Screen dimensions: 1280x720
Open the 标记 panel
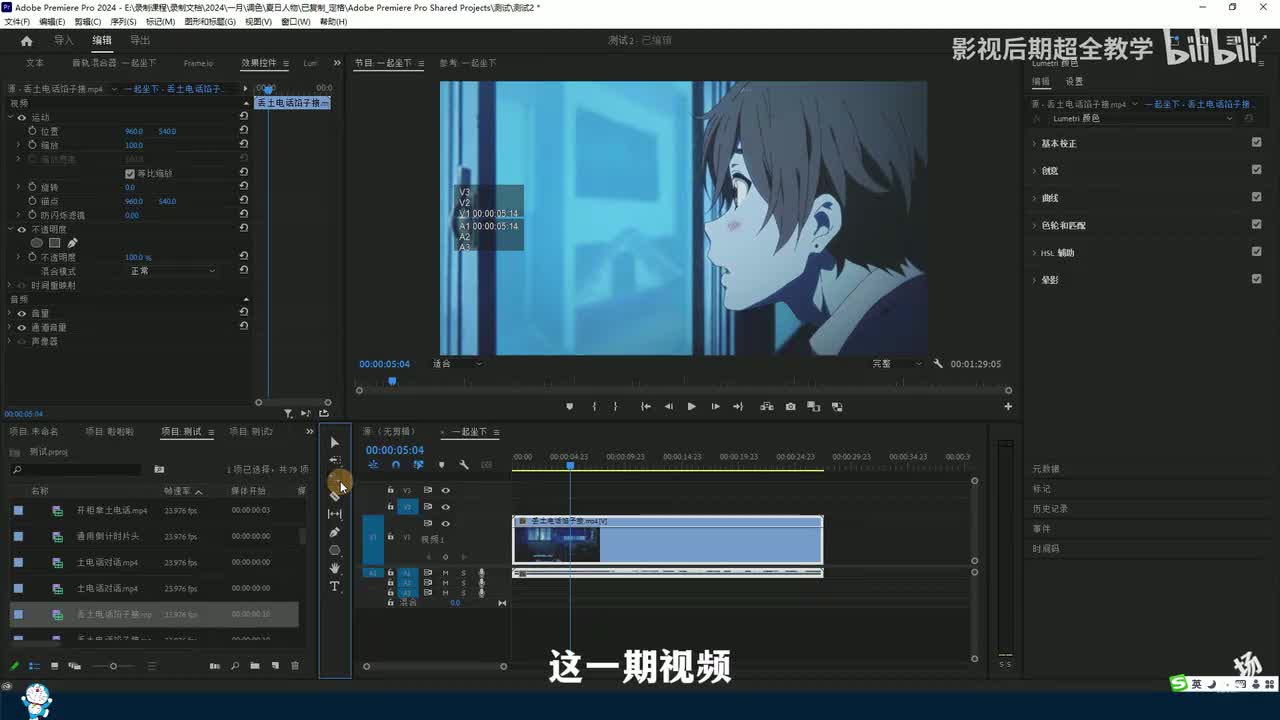[x=1041, y=489]
